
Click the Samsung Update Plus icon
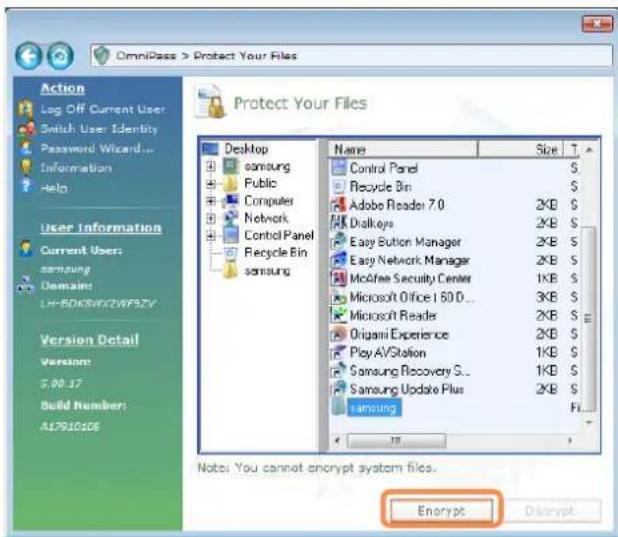(338, 389)
